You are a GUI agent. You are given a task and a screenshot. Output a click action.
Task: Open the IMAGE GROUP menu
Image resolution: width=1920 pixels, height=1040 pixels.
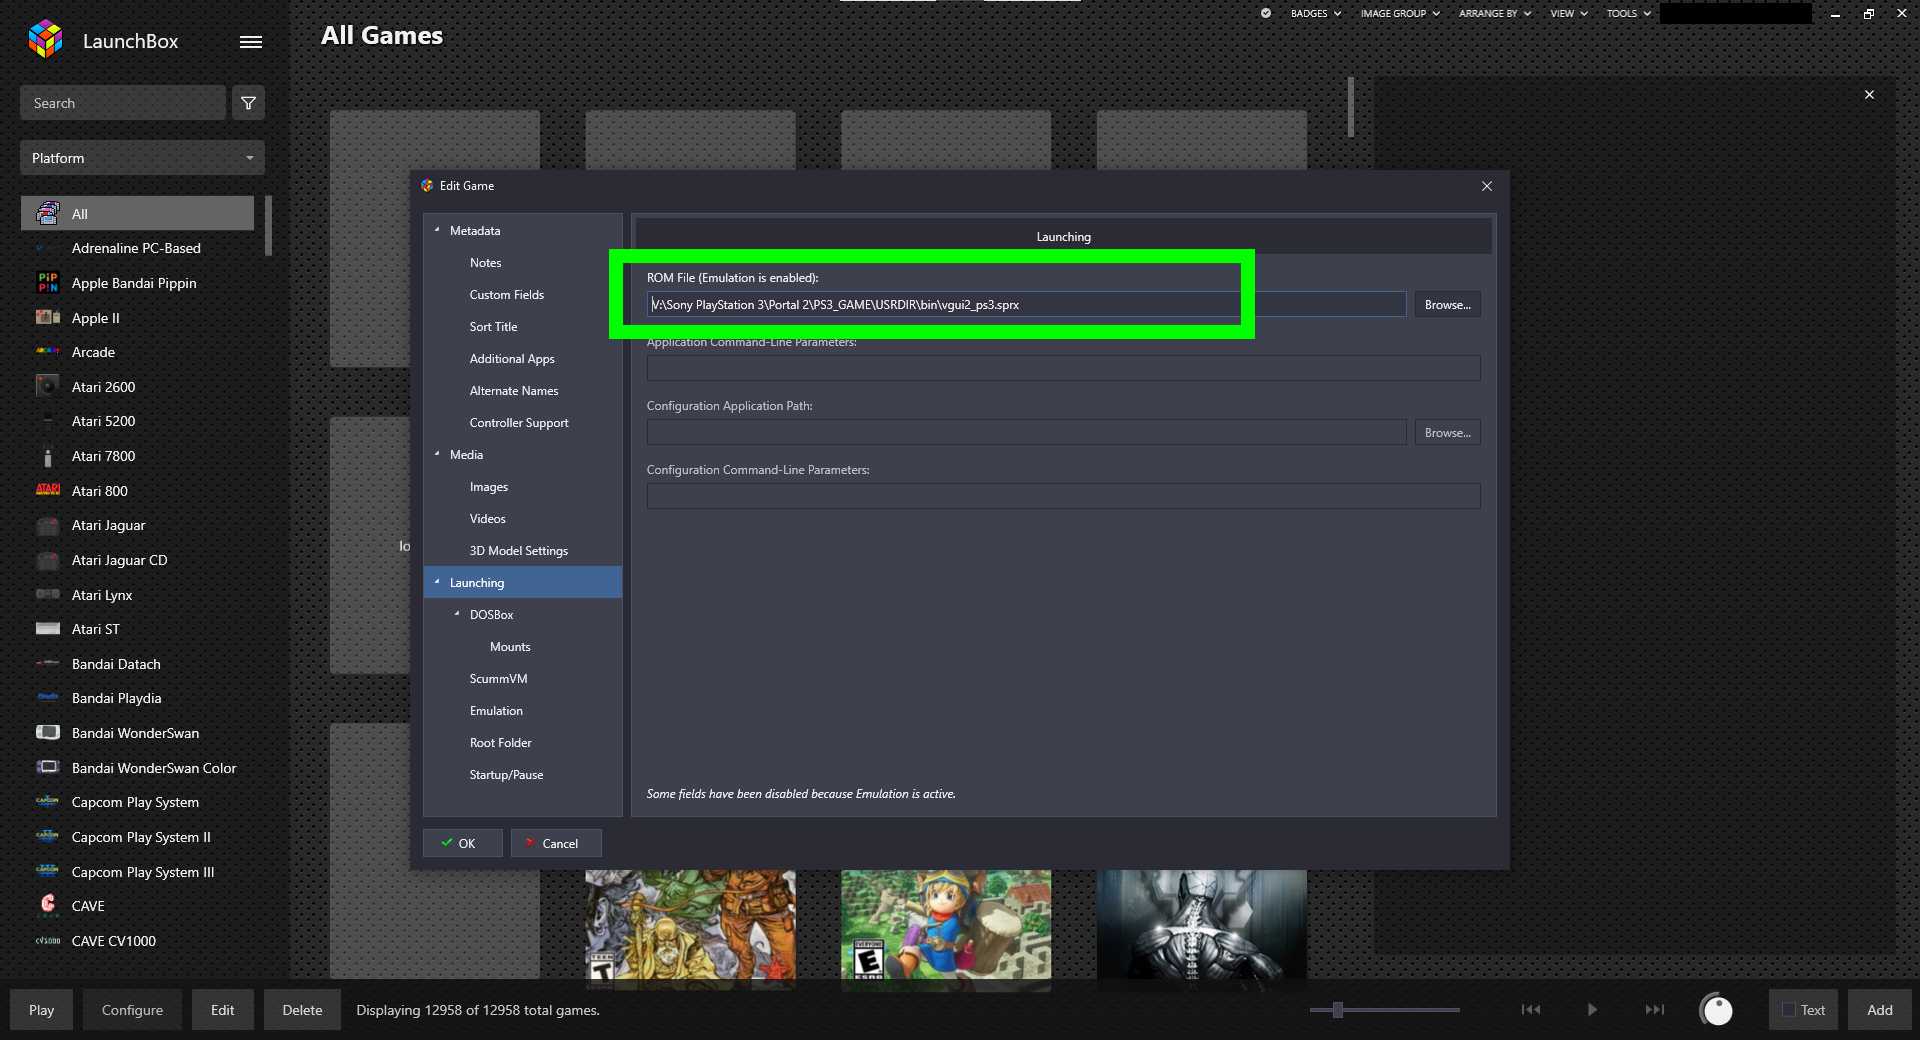[x=1400, y=13]
